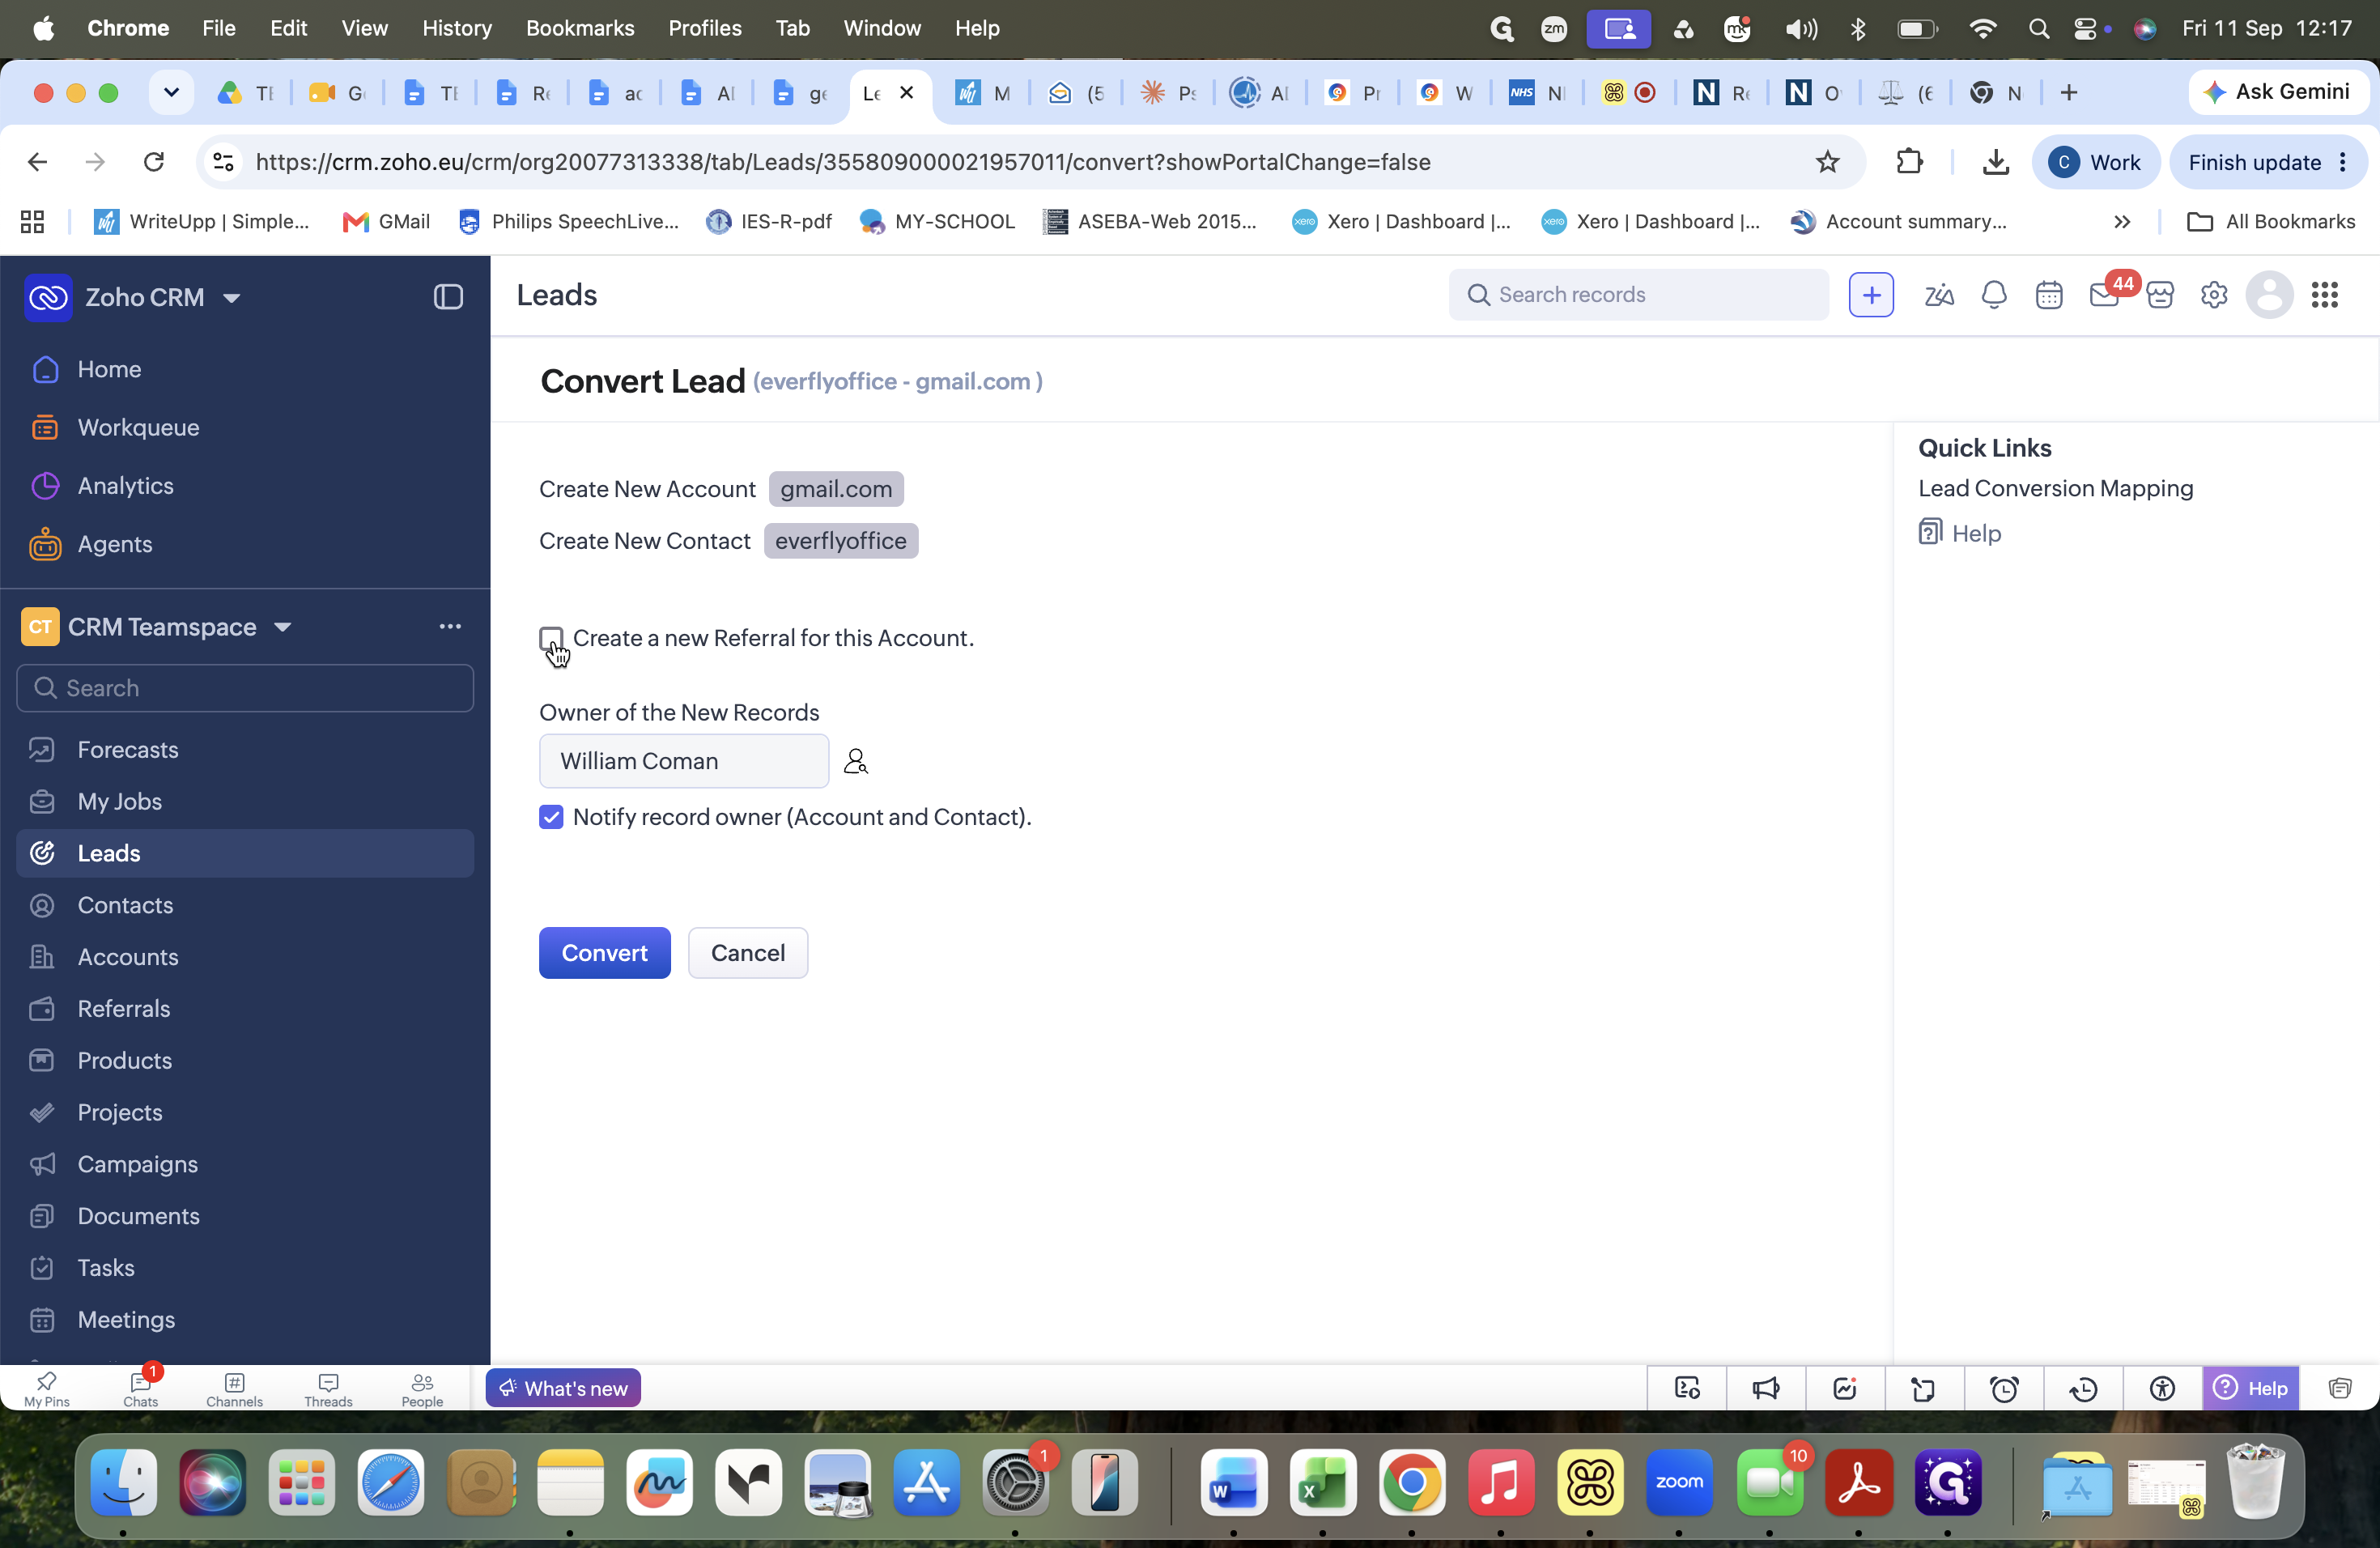The width and height of the screenshot is (2380, 1548).
Task: Open the GMail bookmark
Action: tap(386, 222)
